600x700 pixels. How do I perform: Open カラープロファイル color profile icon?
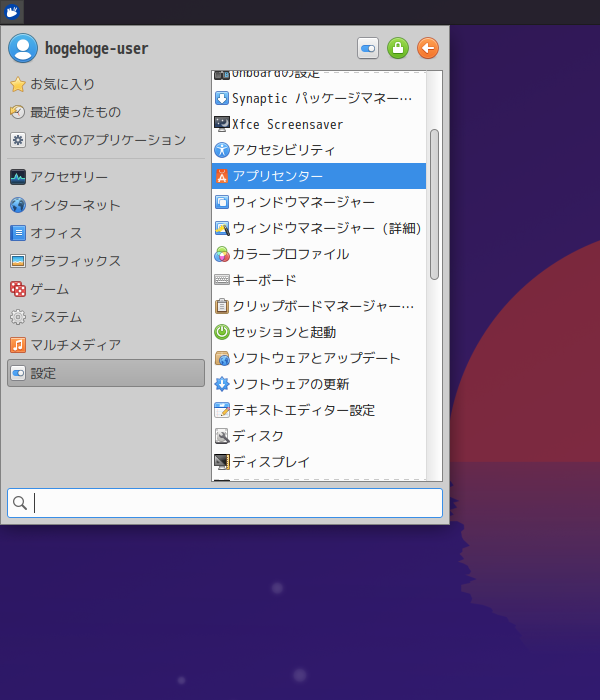click(222, 254)
